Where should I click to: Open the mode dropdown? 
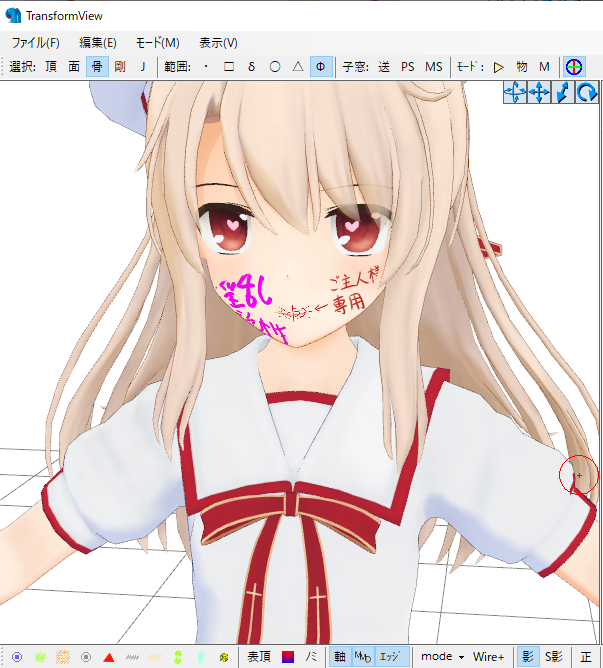coord(442,657)
